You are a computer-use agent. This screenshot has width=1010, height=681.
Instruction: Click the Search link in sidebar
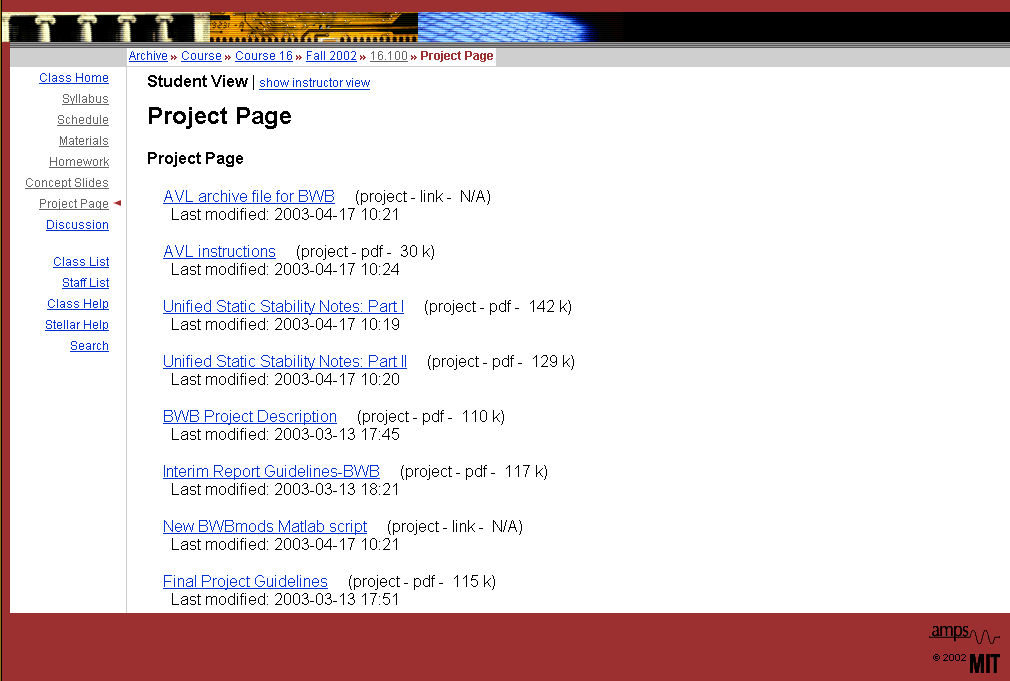point(89,346)
